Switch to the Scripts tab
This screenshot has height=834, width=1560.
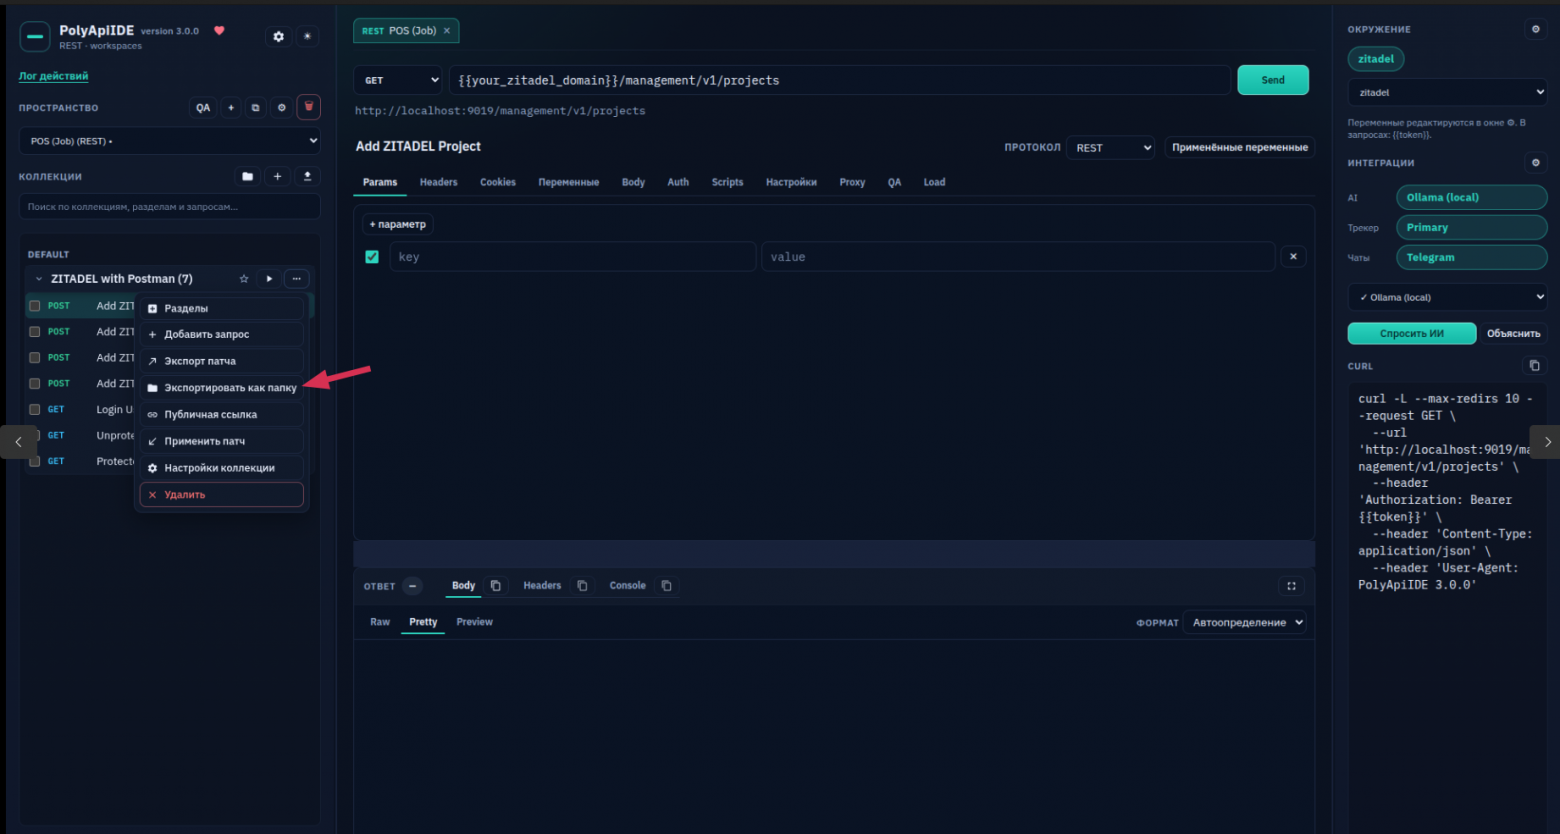tap(727, 182)
